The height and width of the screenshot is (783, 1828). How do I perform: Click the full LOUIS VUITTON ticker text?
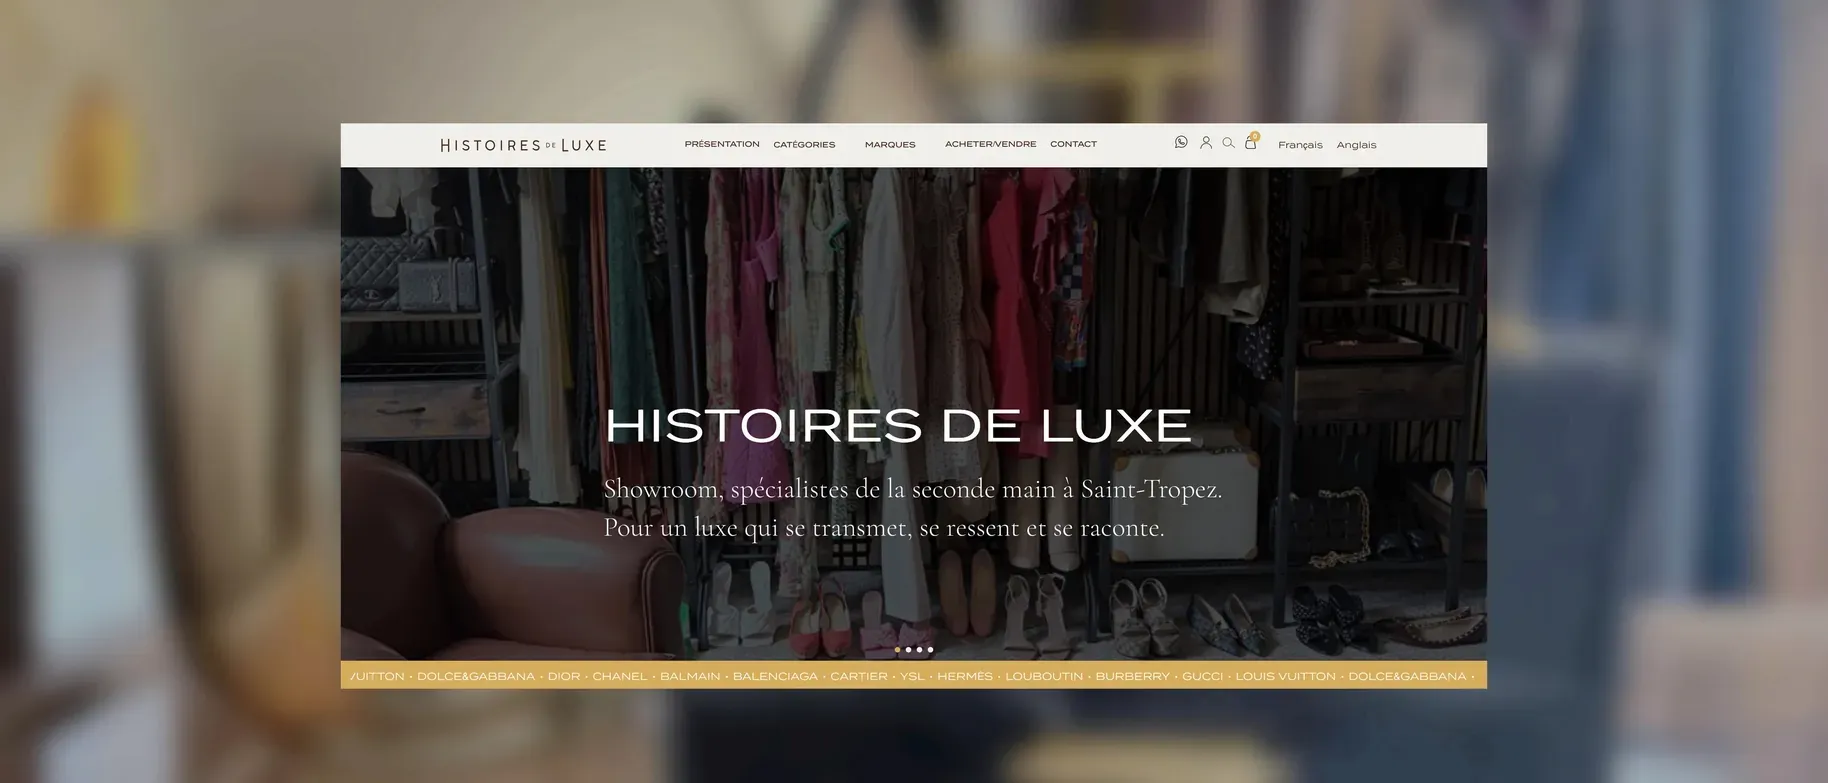pos(1285,676)
